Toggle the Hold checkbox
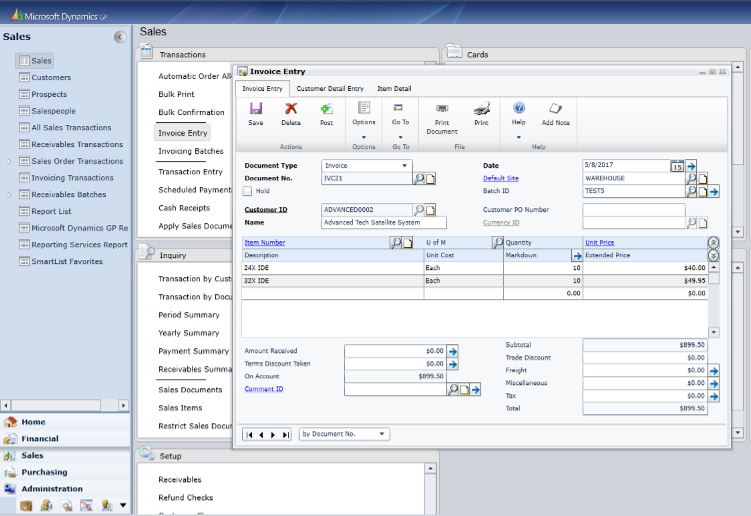The width and height of the screenshot is (751, 516). [x=248, y=190]
